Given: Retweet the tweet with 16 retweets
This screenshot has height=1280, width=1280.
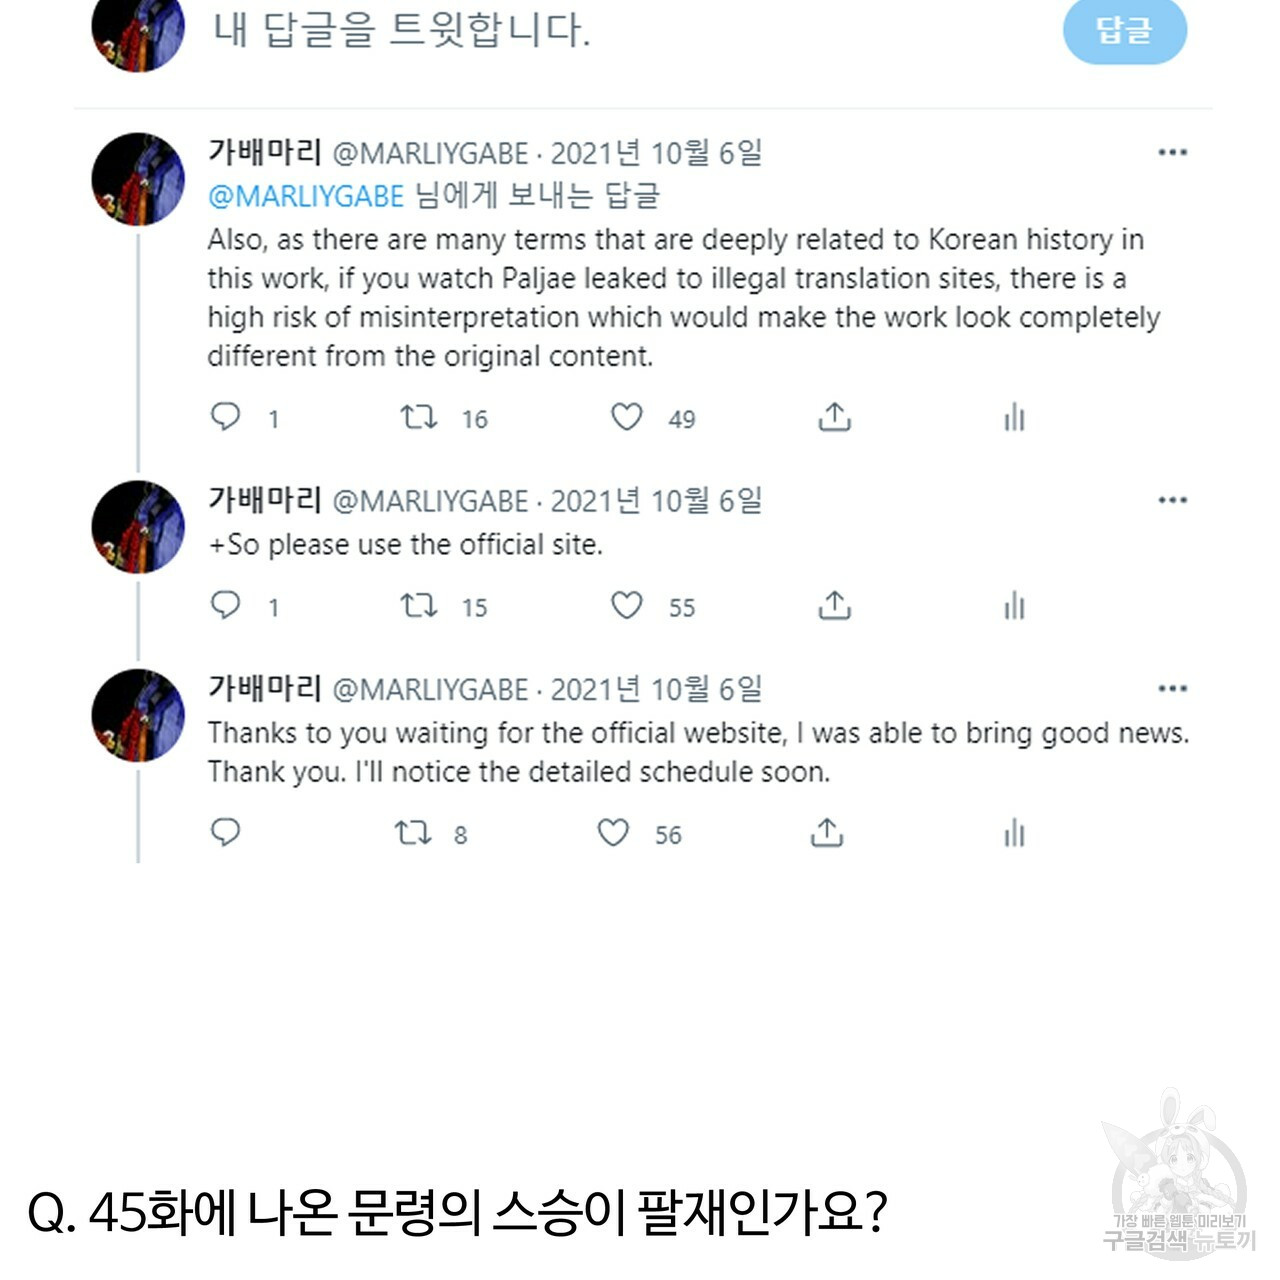Looking at the screenshot, I should tap(419, 417).
